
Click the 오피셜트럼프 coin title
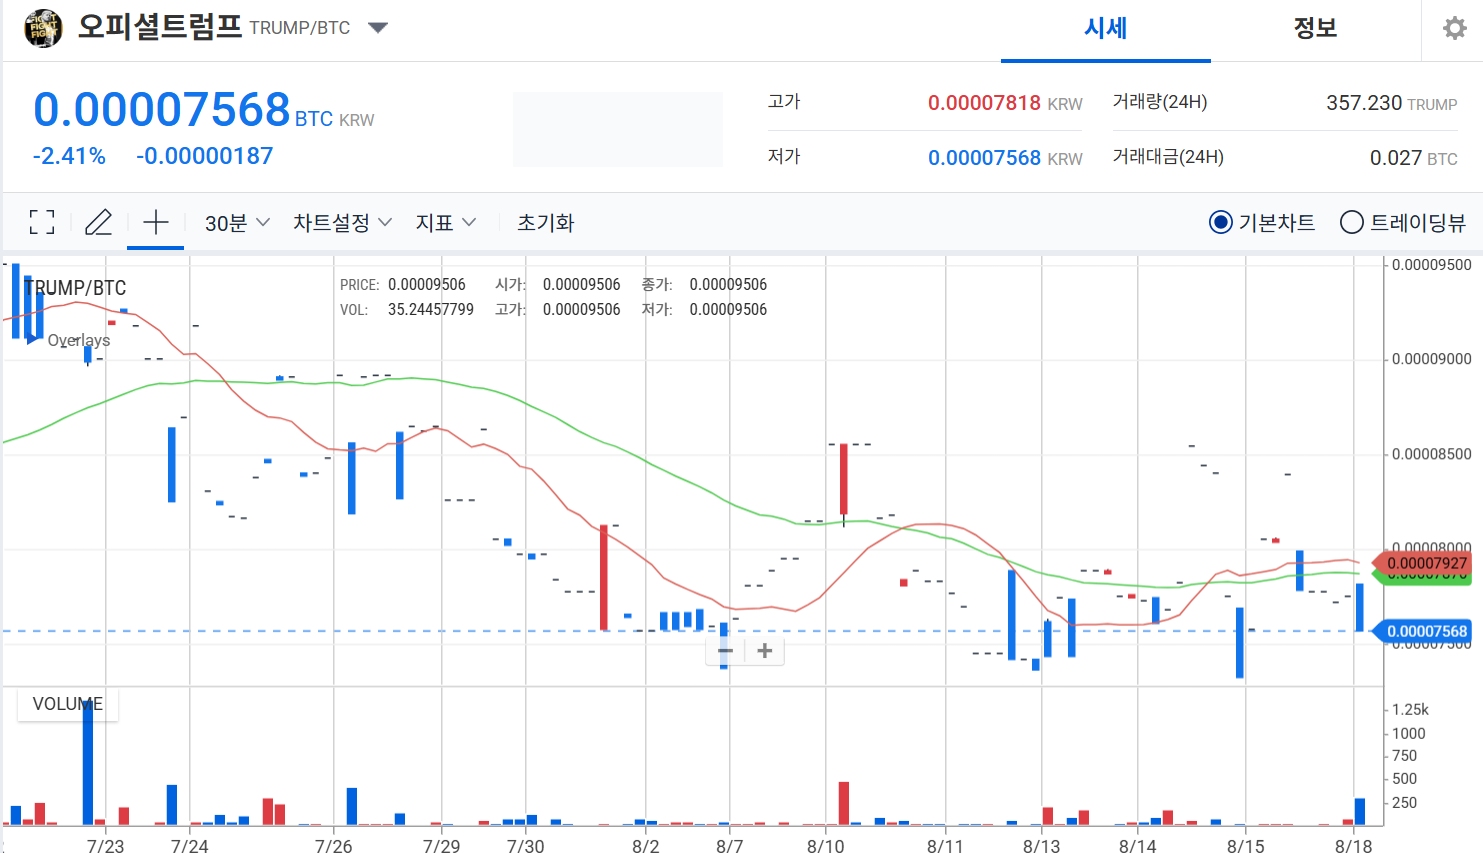(x=160, y=27)
